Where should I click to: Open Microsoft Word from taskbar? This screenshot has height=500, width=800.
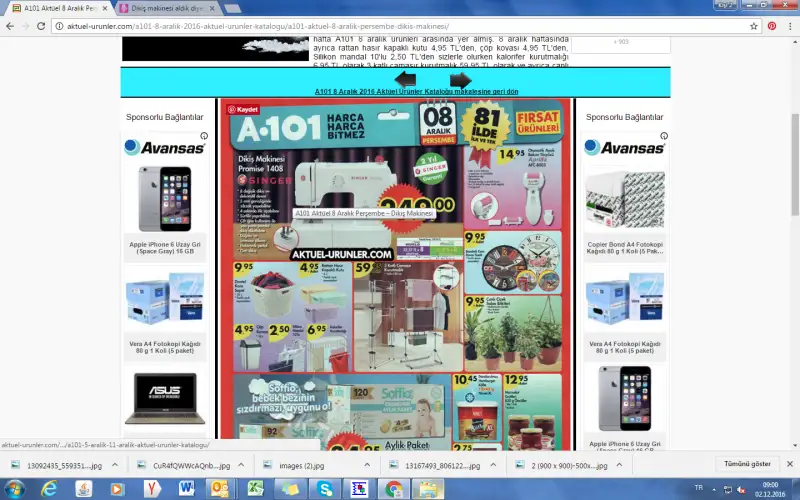pyautogui.click(x=187, y=489)
